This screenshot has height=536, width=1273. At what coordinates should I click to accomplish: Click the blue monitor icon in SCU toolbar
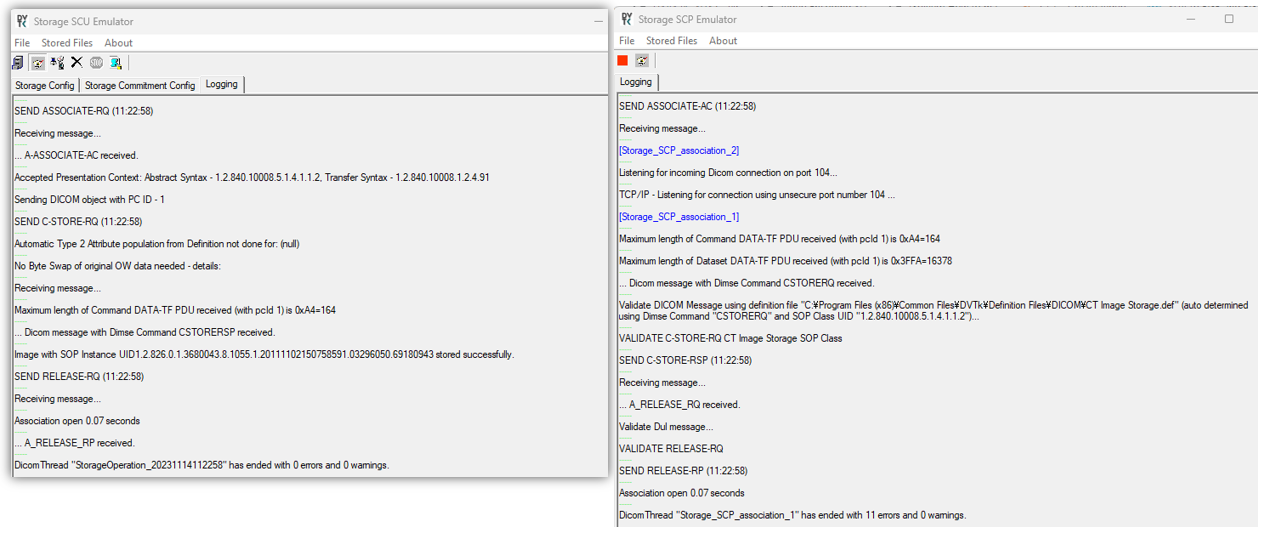(x=116, y=63)
